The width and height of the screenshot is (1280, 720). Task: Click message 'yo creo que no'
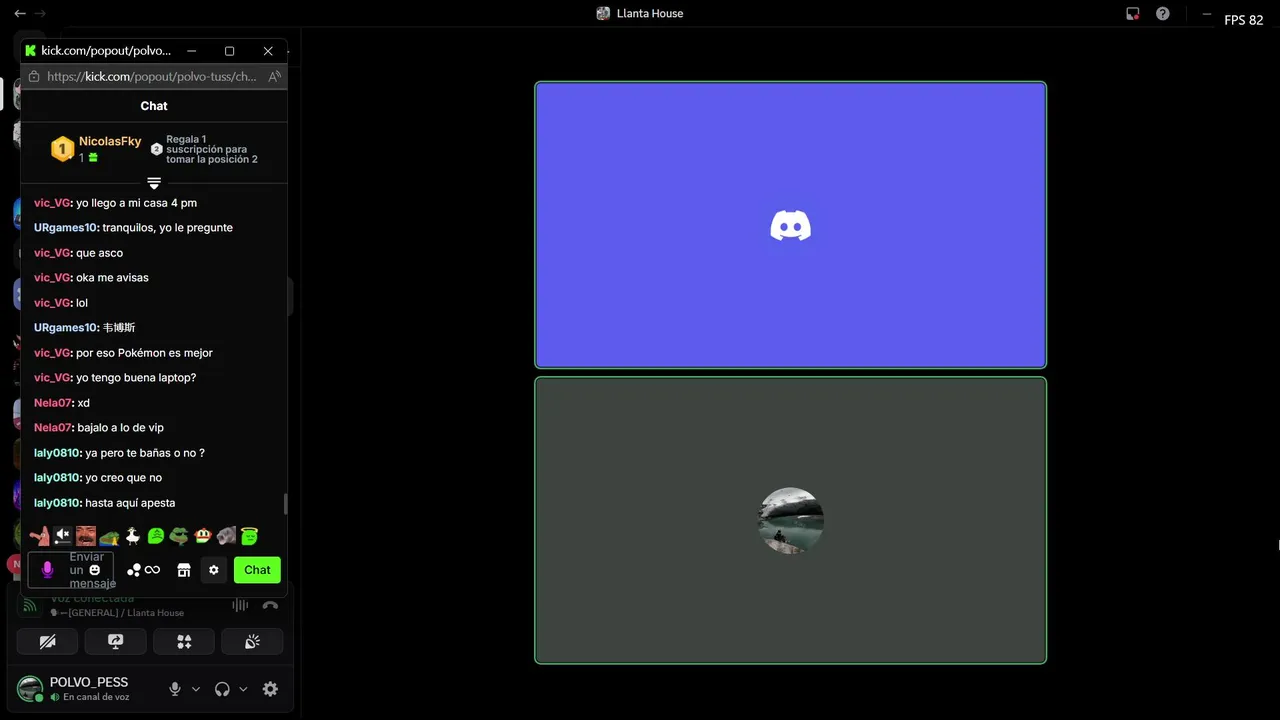pos(123,478)
